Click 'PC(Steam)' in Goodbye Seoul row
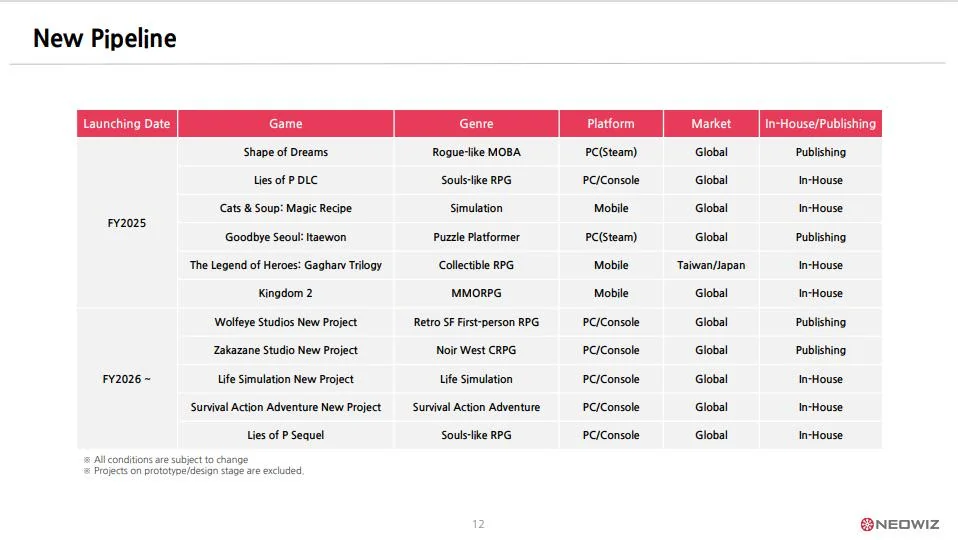The width and height of the screenshot is (958, 540). click(x=610, y=237)
